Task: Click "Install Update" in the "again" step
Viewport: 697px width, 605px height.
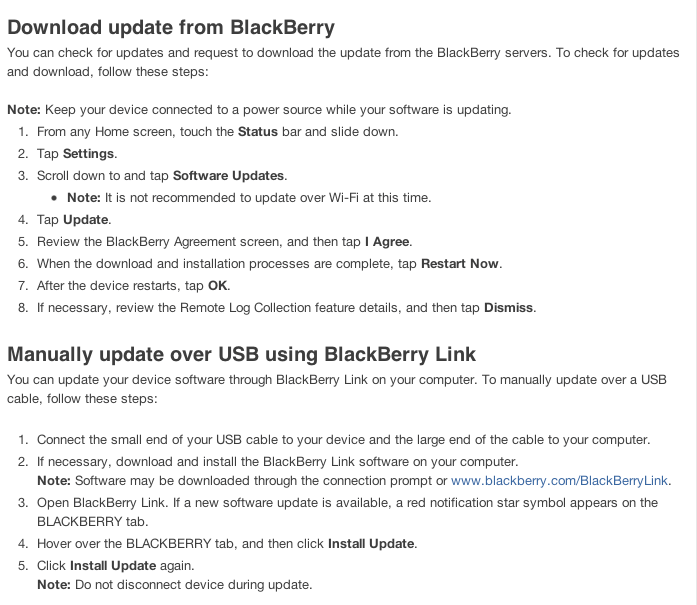Action: 111,566
